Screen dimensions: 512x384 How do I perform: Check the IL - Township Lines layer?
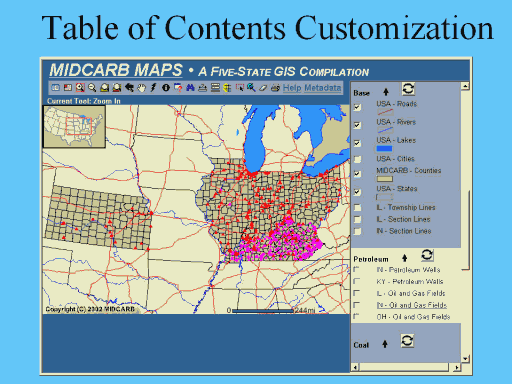(x=357, y=207)
